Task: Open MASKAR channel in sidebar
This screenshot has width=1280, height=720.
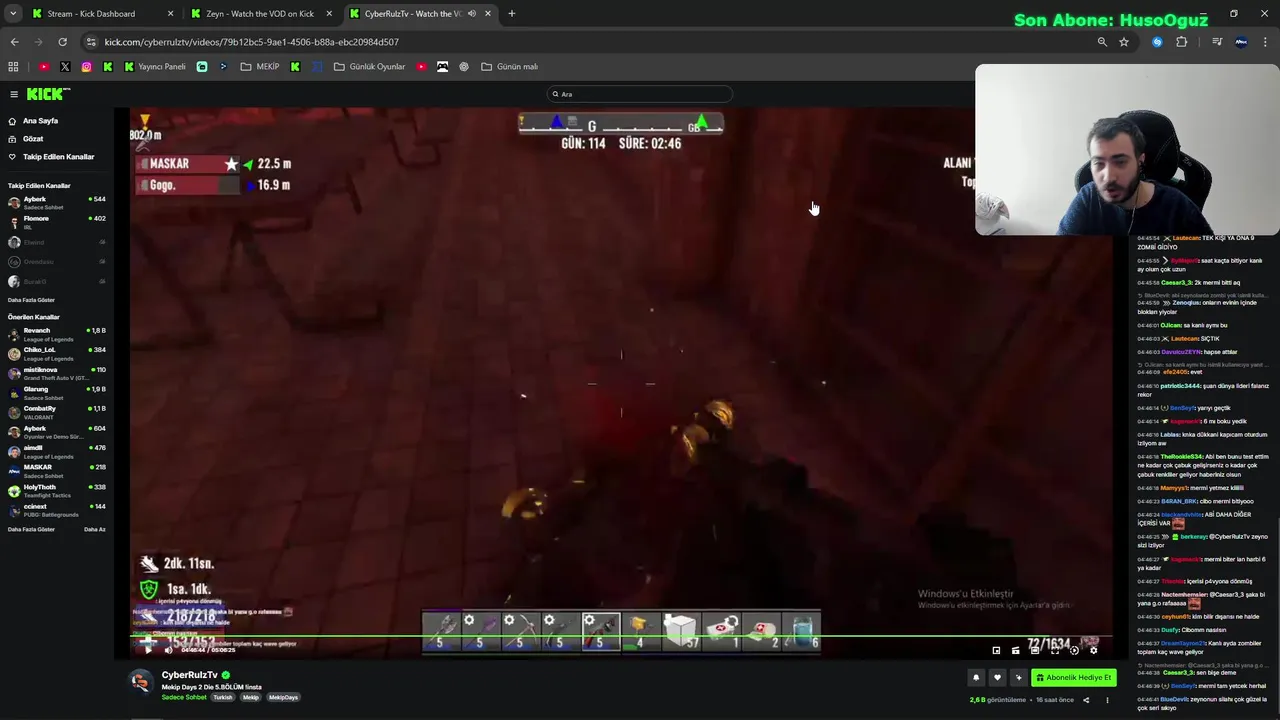Action: [57, 471]
